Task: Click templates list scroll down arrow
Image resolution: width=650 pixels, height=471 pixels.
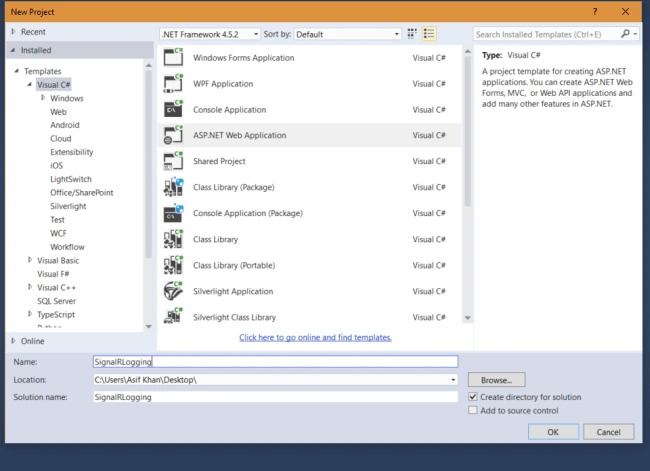Action: coord(468,318)
